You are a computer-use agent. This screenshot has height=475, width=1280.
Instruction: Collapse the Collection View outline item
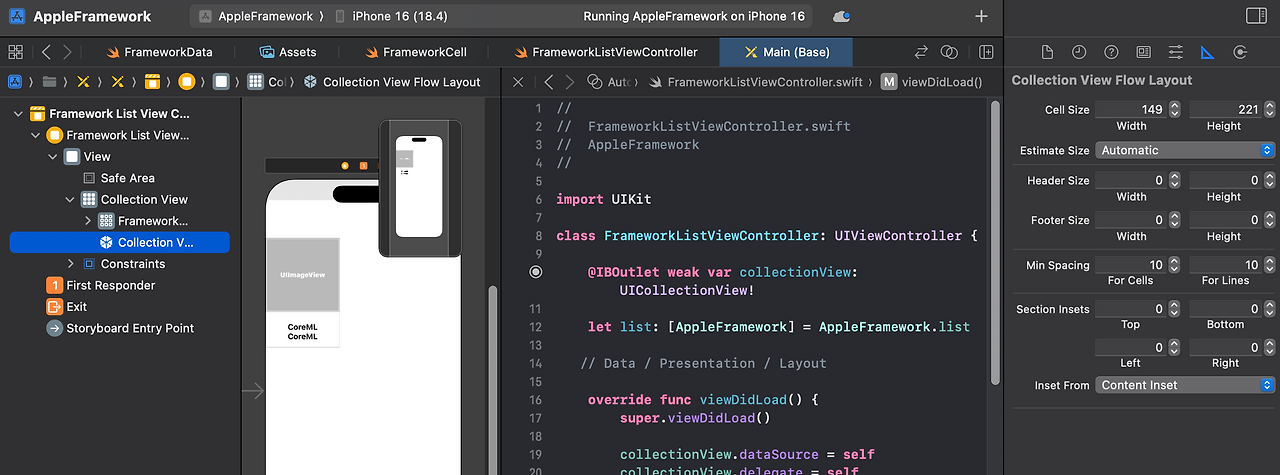pyautogui.click(x=70, y=200)
